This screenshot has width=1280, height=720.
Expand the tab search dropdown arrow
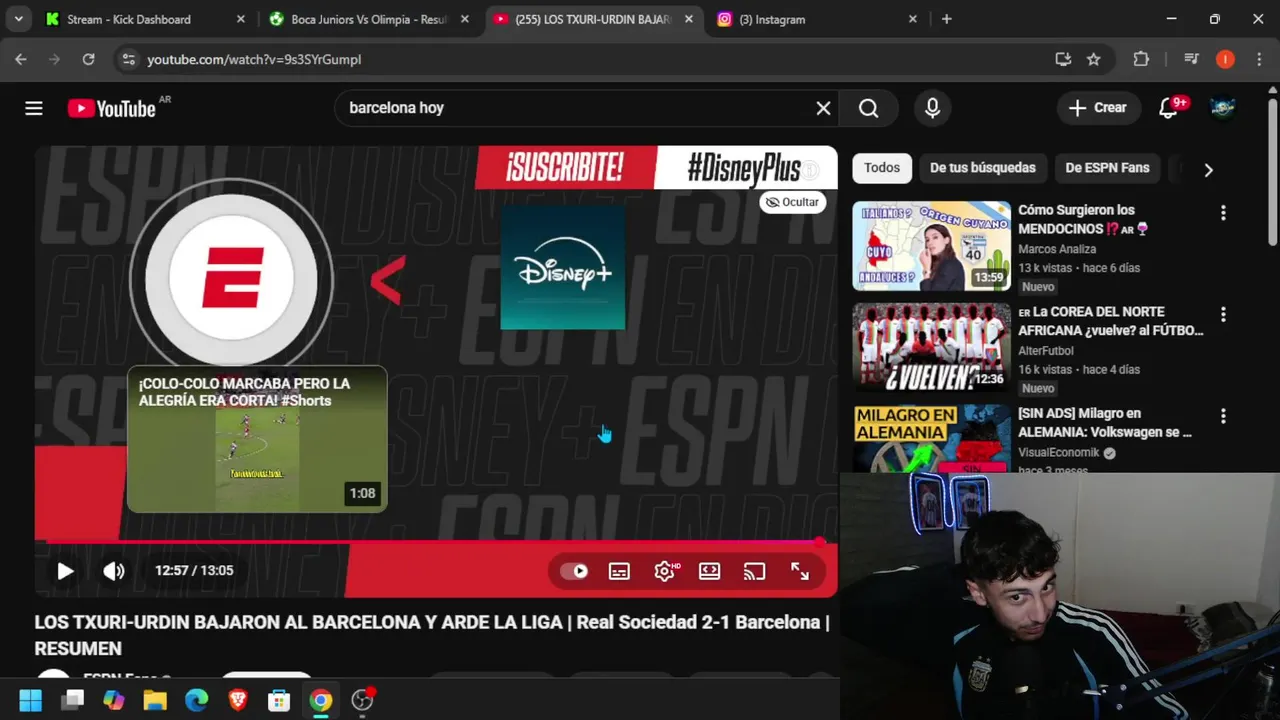(x=18, y=19)
